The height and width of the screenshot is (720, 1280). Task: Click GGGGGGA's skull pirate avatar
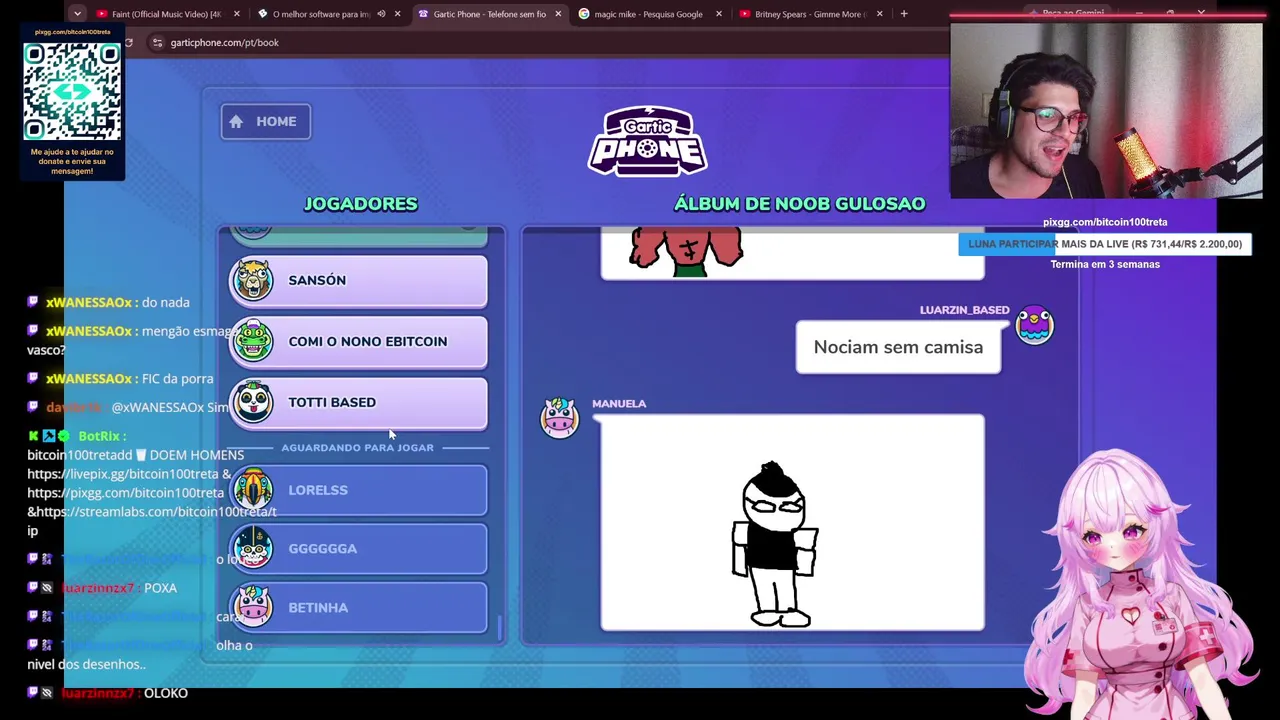(x=253, y=548)
